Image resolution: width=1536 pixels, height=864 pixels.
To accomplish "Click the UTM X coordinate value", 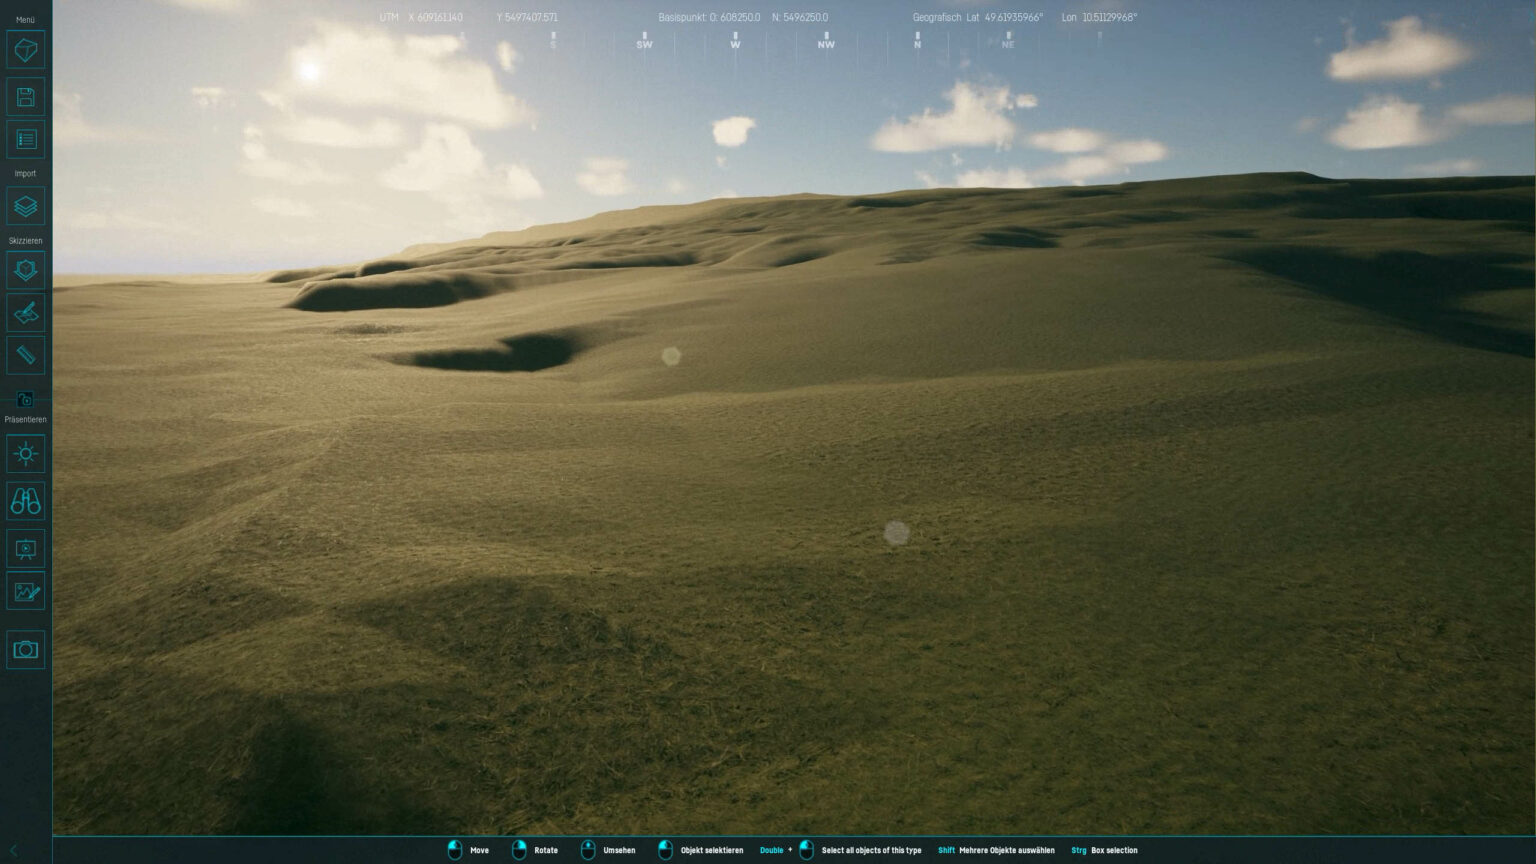I will (x=435, y=18).
